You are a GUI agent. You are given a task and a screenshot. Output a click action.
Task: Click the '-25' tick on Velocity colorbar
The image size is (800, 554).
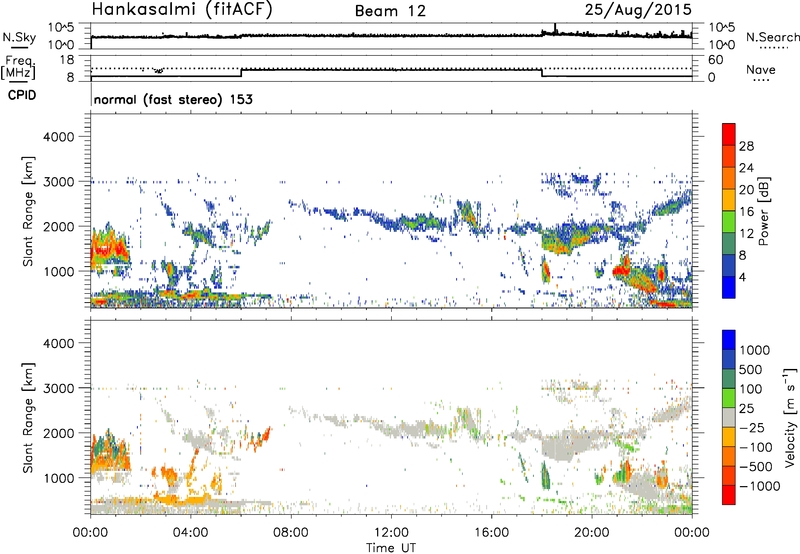click(x=752, y=427)
